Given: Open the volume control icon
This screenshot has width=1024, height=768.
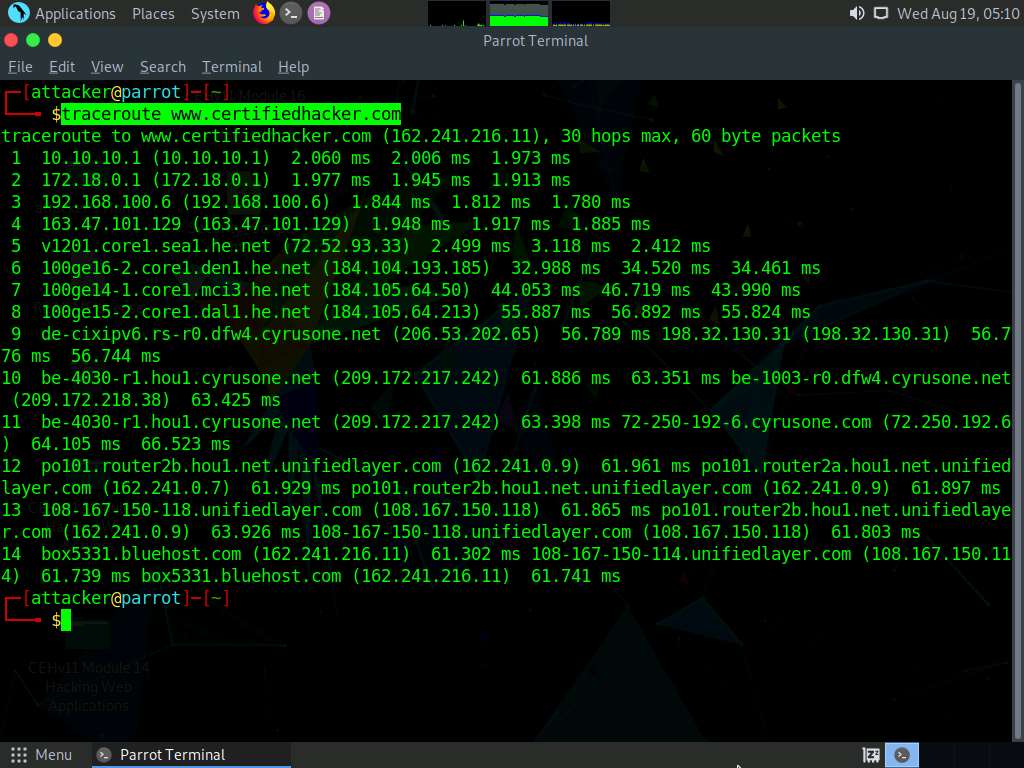Looking at the screenshot, I should pyautogui.click(x=856, y=13).
